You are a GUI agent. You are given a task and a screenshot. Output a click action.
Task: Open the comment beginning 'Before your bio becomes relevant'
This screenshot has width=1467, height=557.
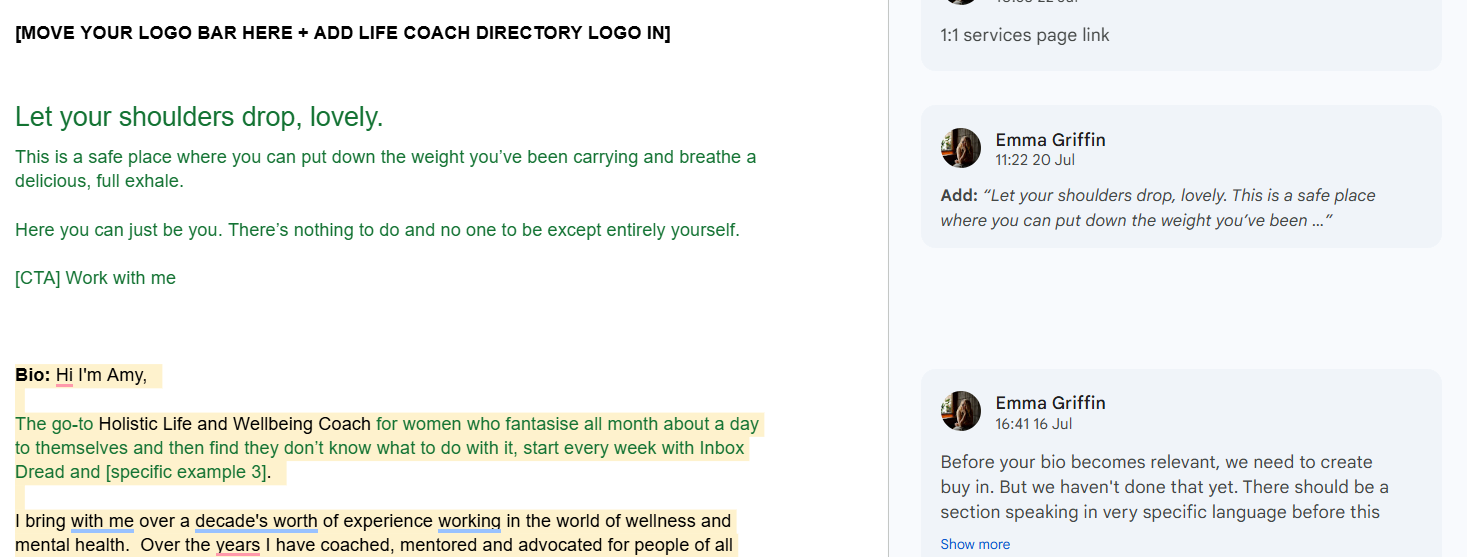(x=1181, y=463)
